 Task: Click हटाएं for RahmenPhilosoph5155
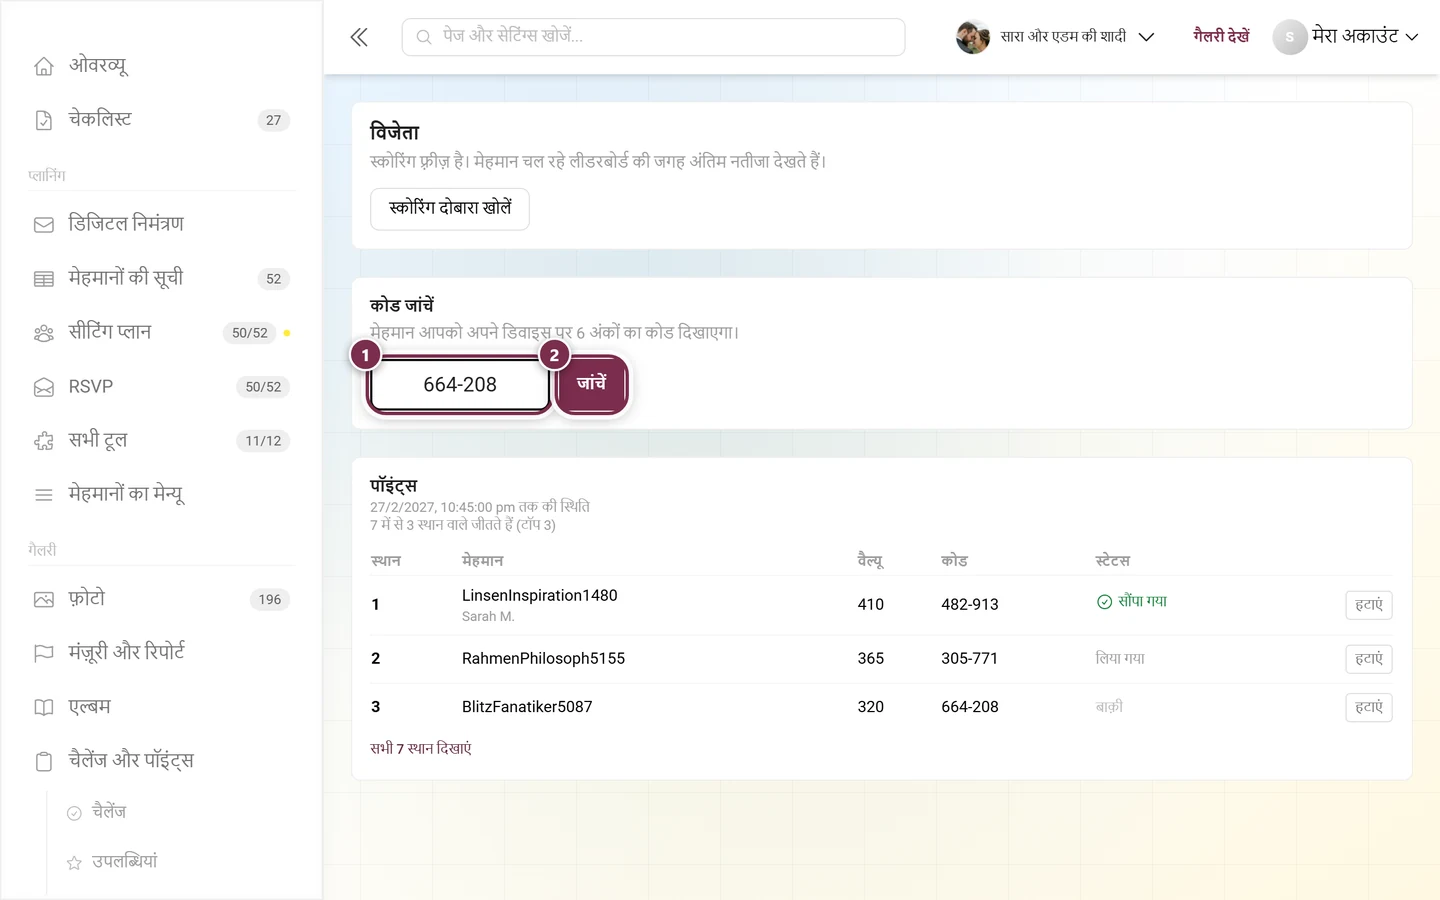click(1369, 659)
